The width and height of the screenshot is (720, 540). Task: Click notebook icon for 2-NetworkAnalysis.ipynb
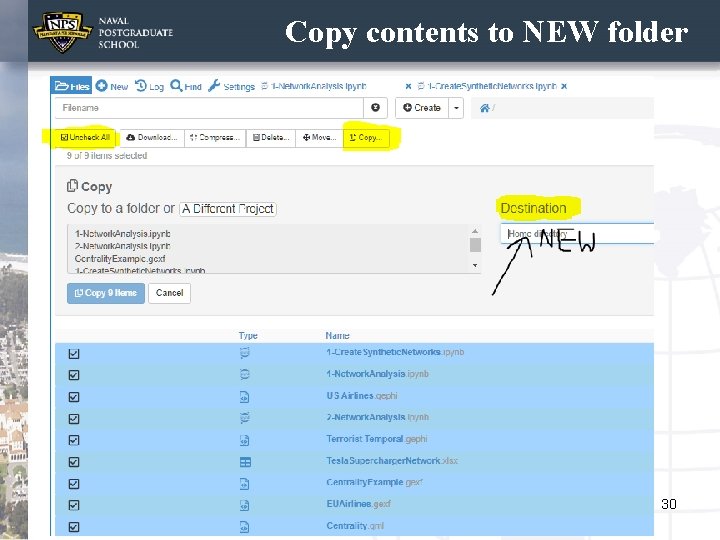[245, 418]
